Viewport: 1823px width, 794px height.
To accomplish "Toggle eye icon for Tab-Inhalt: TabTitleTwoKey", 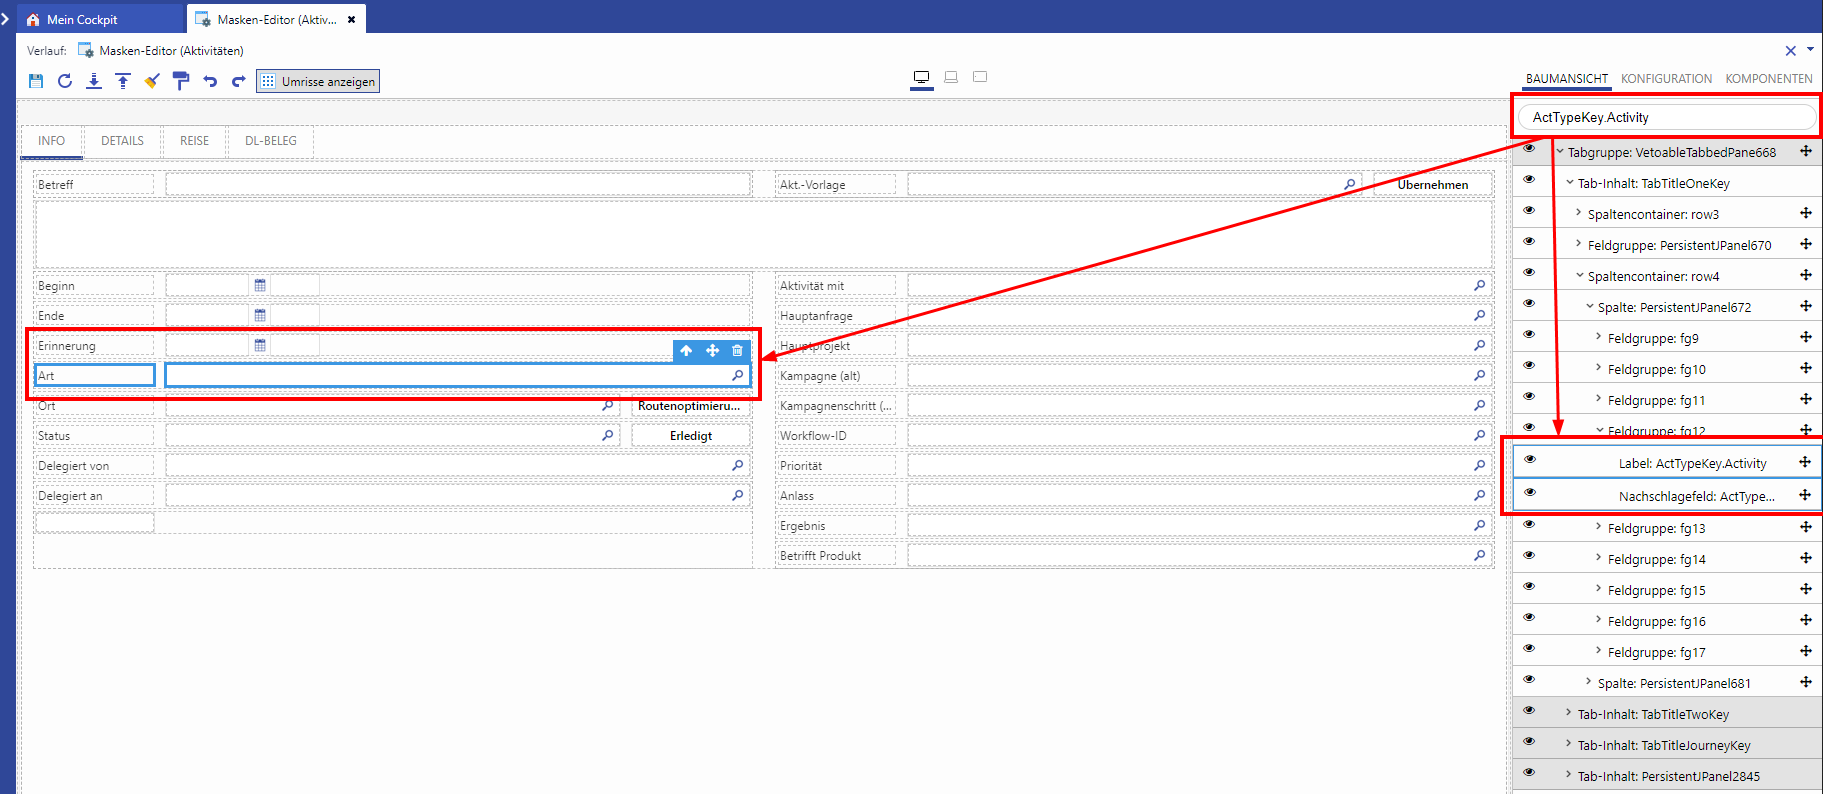I will coord(1528,710).
